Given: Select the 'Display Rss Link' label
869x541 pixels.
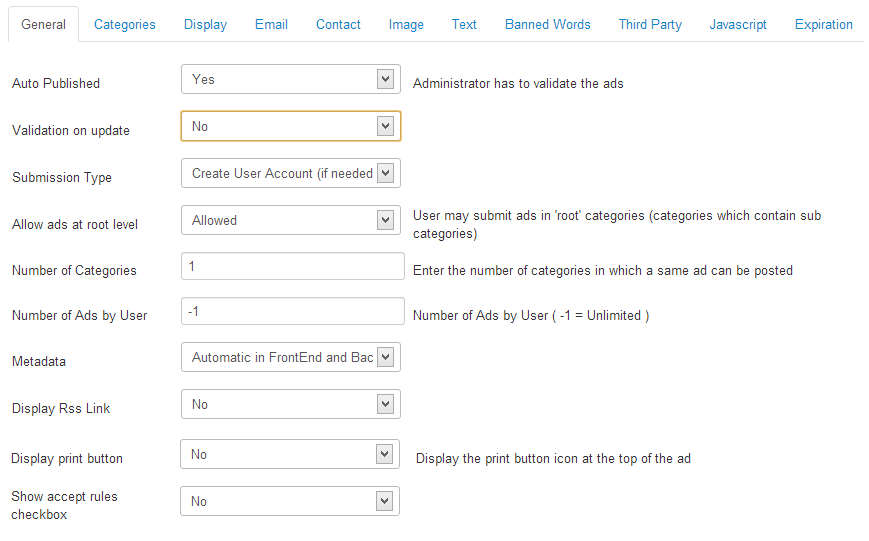Looking at the screenshot, I should (x=61, y=409).
